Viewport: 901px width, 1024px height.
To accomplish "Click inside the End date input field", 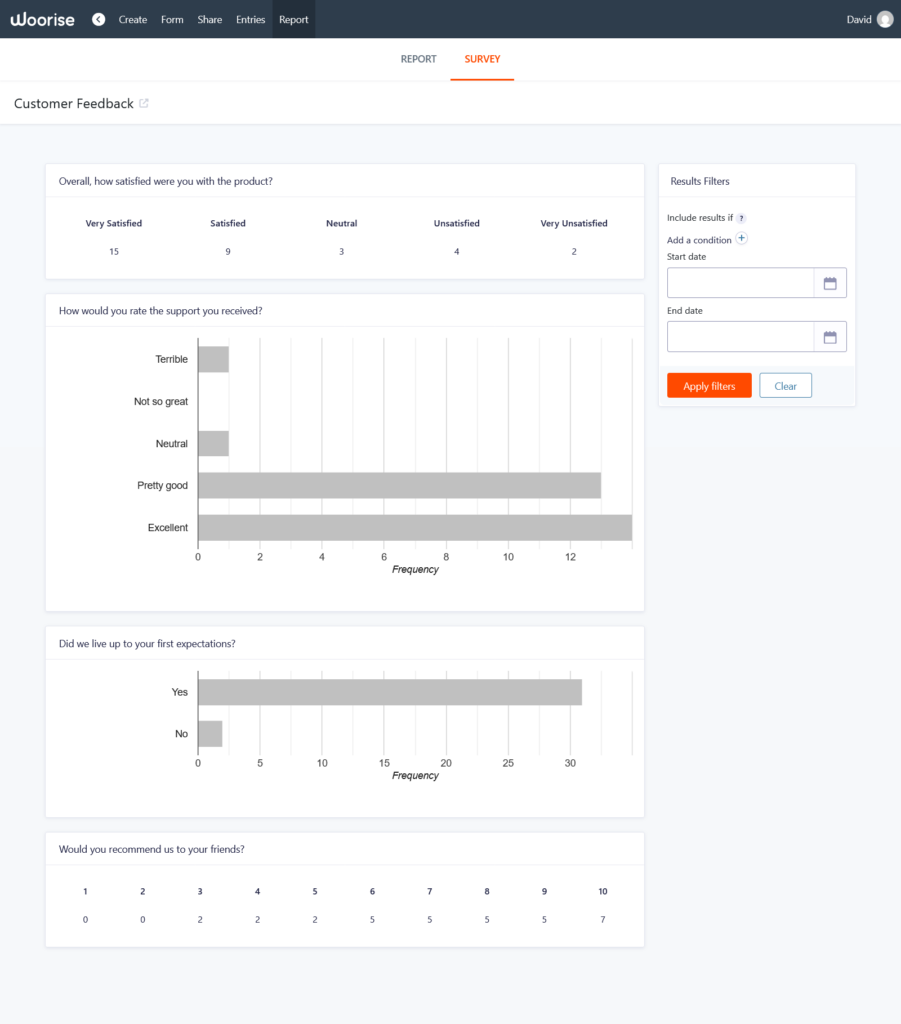I will (740, 336).
